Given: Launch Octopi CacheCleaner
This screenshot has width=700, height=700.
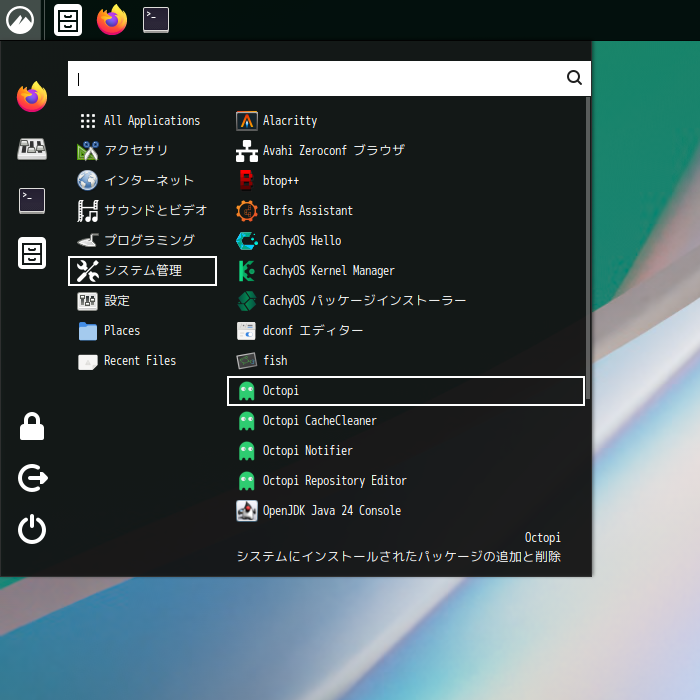Looking at the screenshot, I should [x=406, y=421].
